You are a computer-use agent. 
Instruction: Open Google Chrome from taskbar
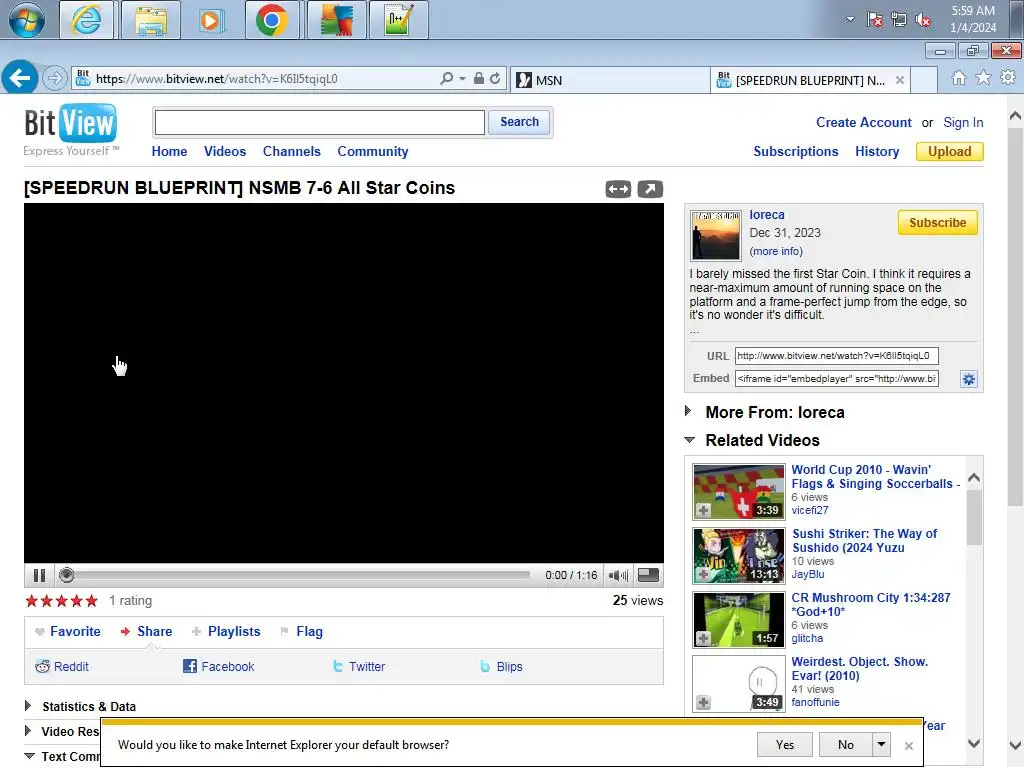(272, 20)
